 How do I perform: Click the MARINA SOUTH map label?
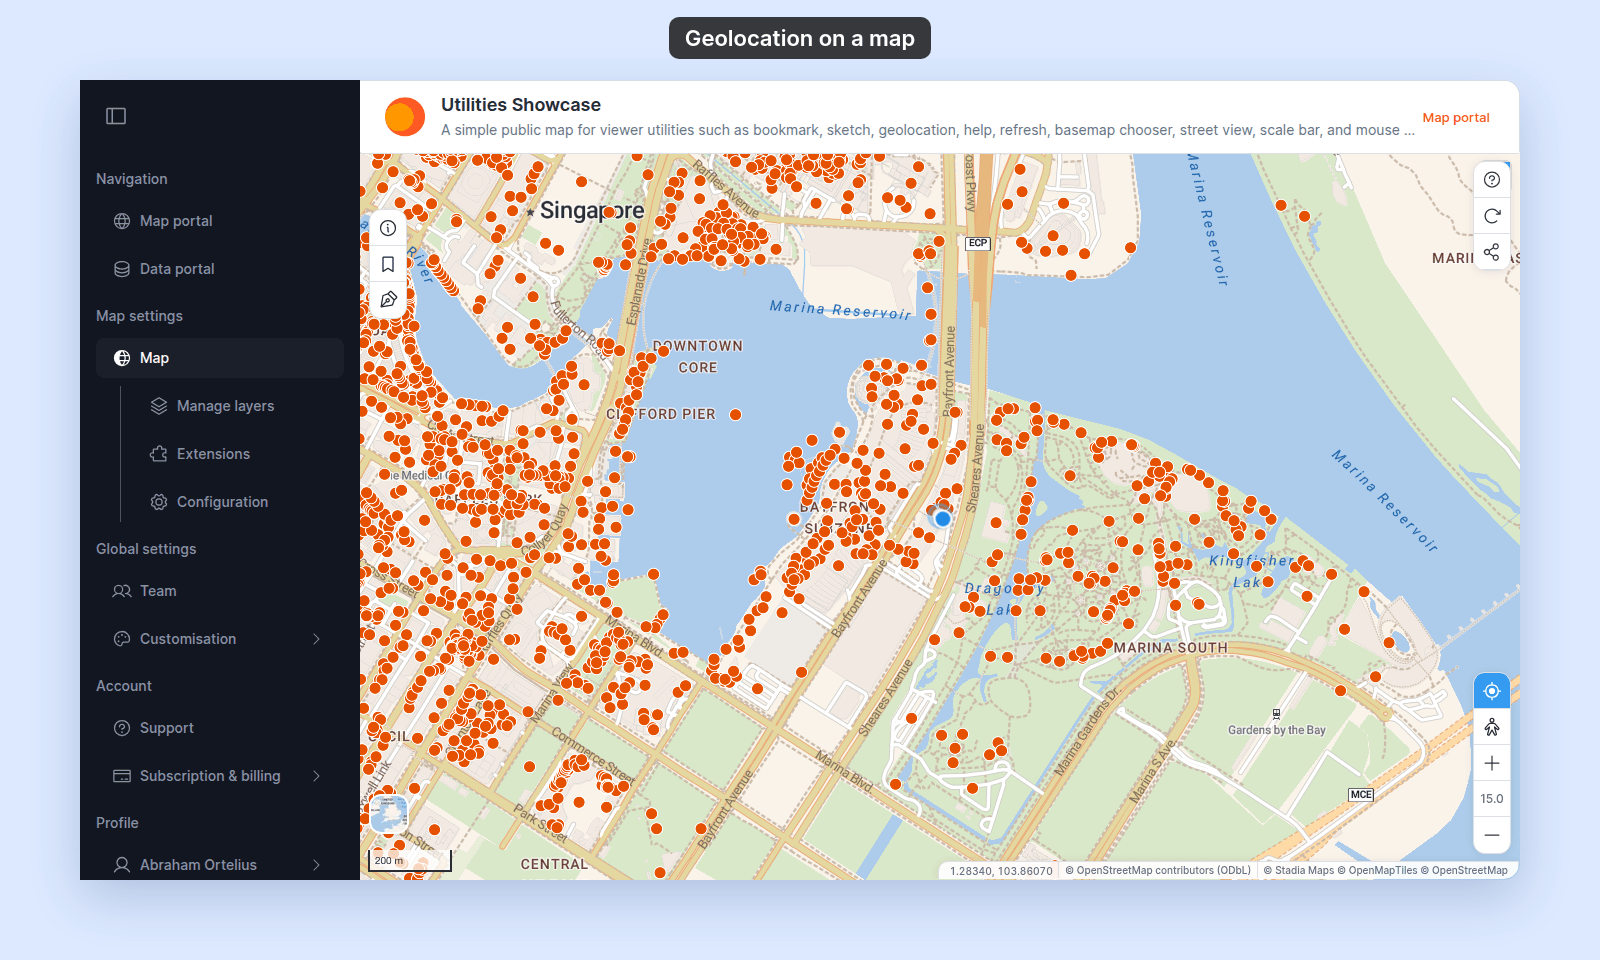tap(1171, 648)
